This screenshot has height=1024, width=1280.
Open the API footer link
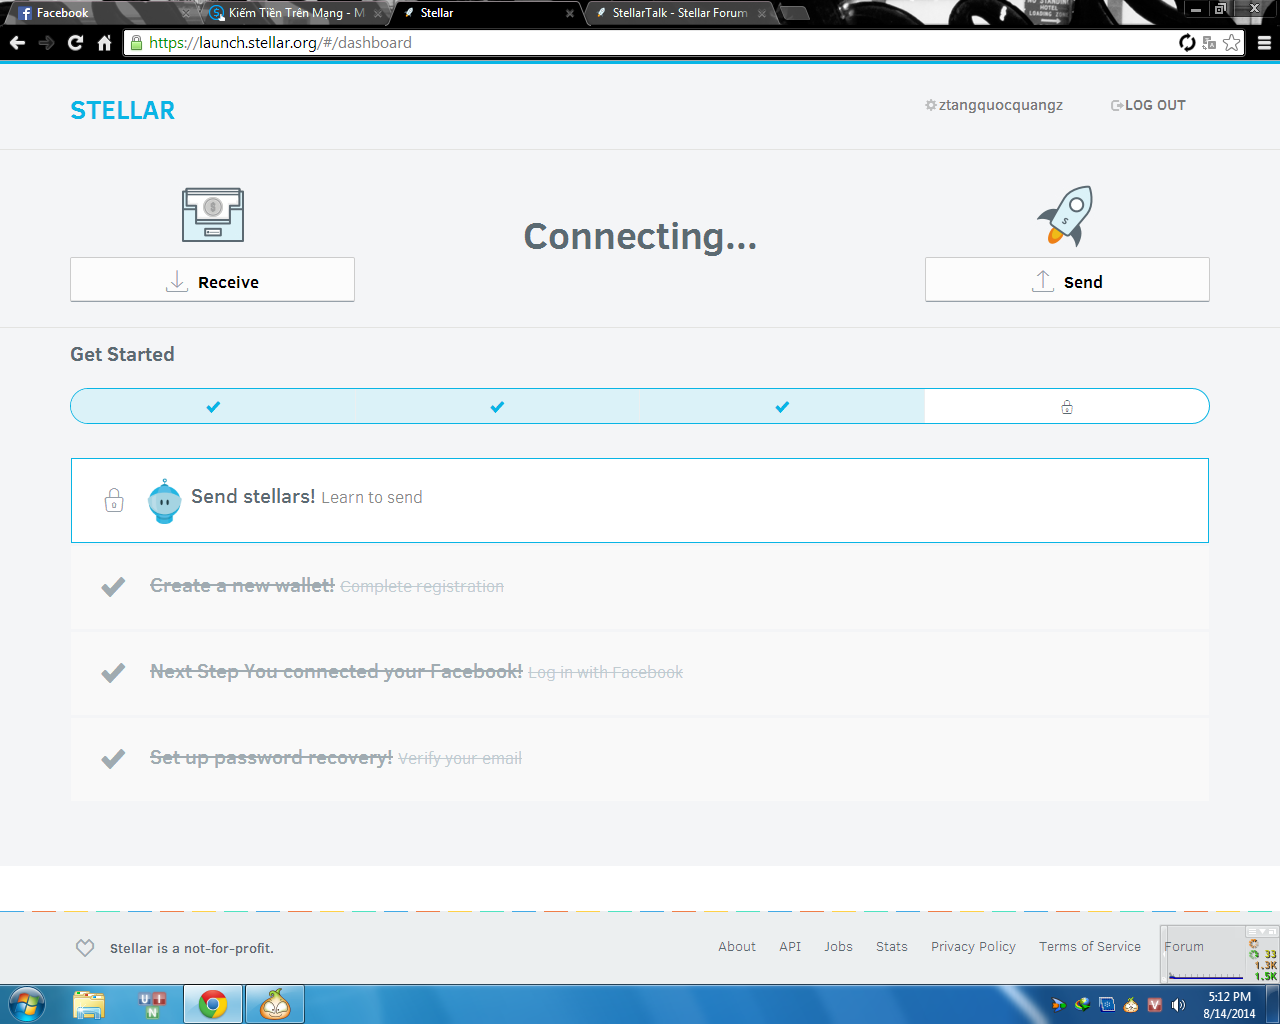tap(790, 947)
